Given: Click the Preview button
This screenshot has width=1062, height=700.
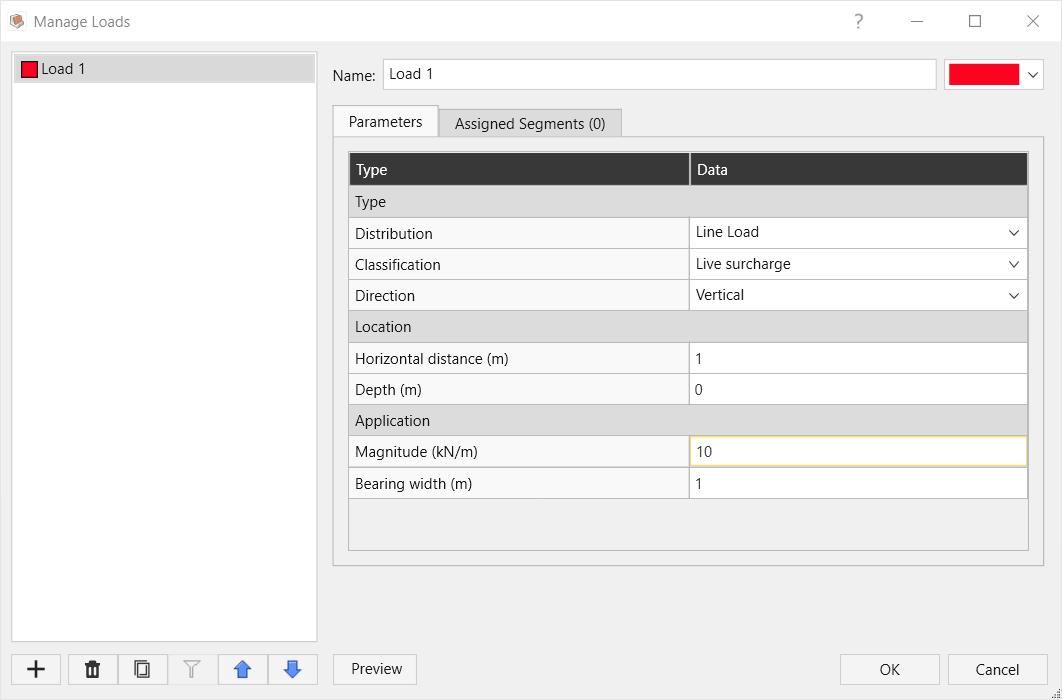Looking at the screenshot, I should [377, 670].
